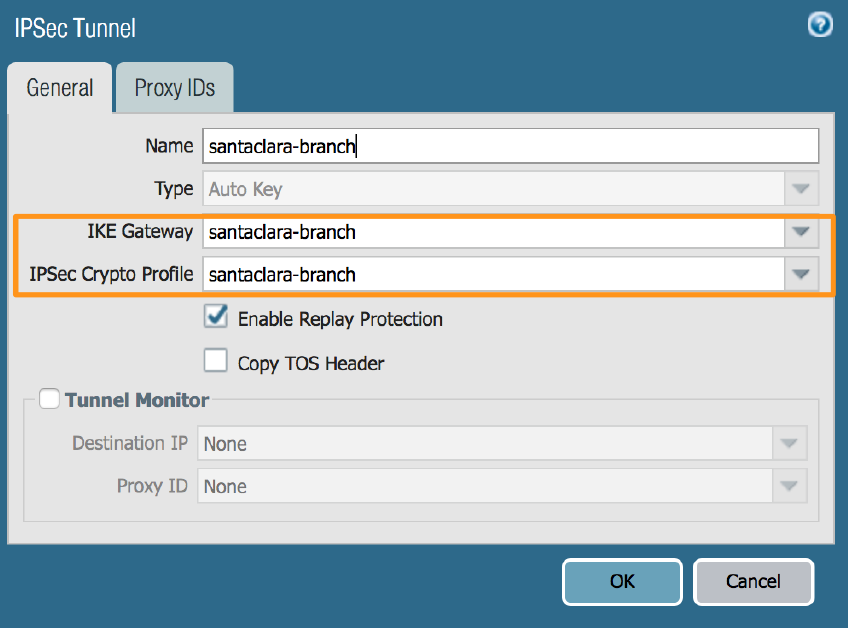848x628 pixels.
Task: Click the Destination IP field showing None
Action: point(485,444)
